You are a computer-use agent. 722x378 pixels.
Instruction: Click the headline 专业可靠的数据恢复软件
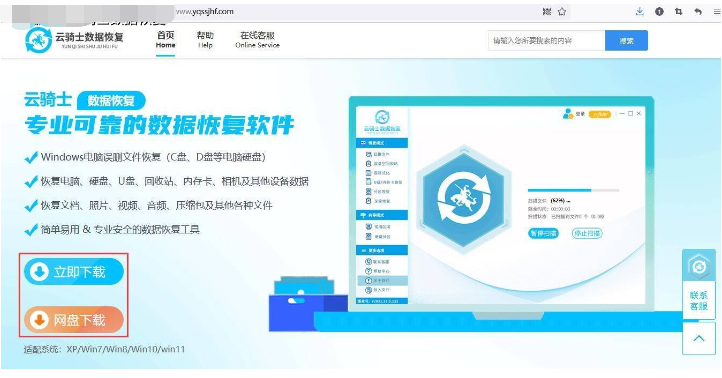click(x=159, y=124)
